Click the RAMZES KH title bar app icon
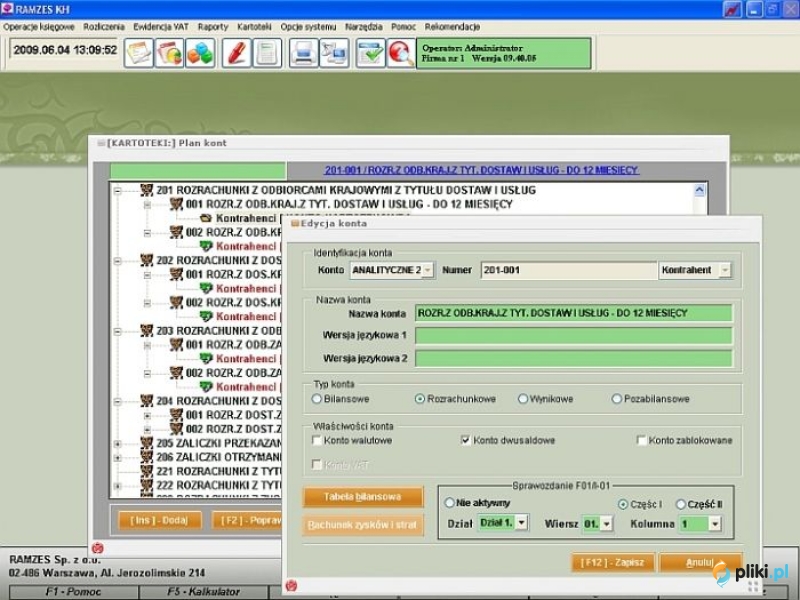The height and width of the screenshot is (600, 800). tap(7, 9)
